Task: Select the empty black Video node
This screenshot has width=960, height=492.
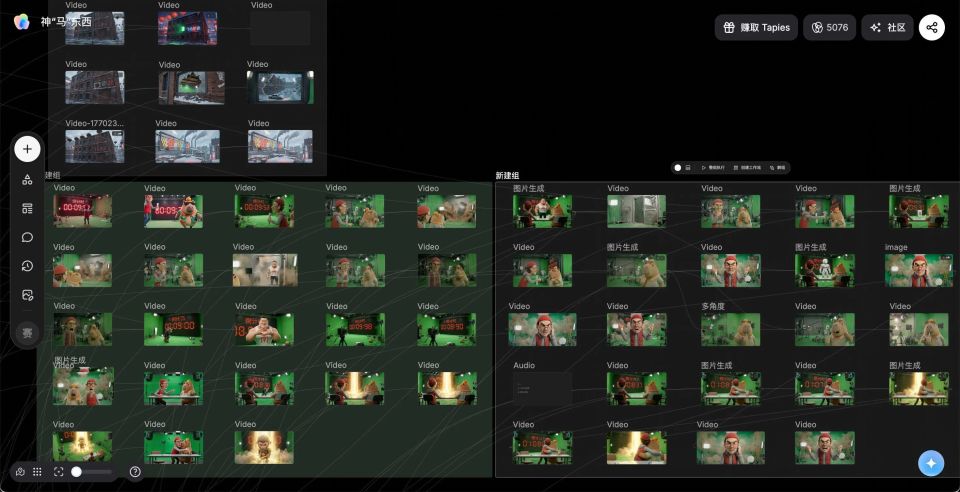Action: [x=280, y=28]
